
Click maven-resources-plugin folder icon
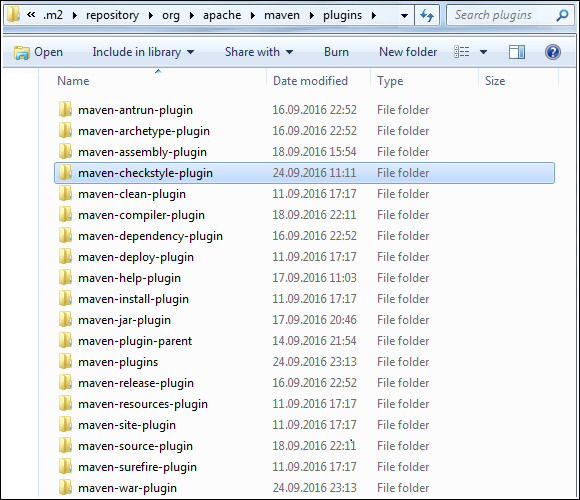tap(65, 403)
